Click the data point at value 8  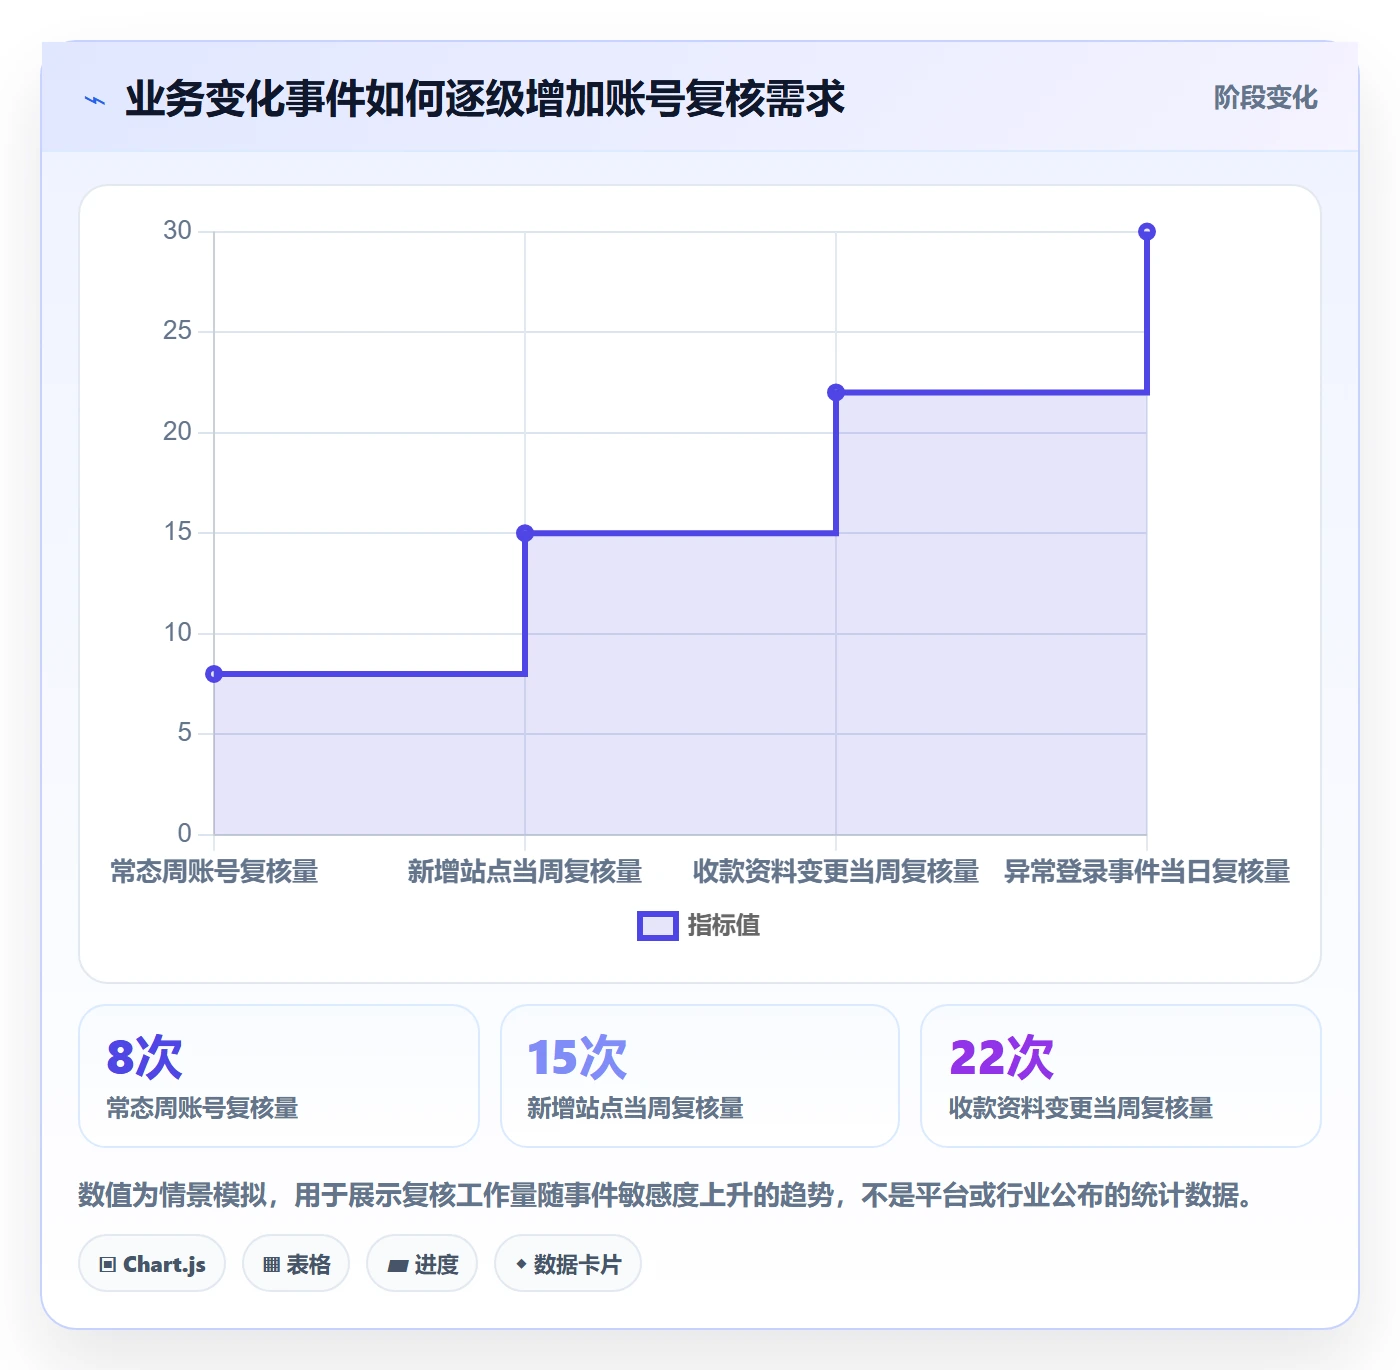tap(214, 674)
